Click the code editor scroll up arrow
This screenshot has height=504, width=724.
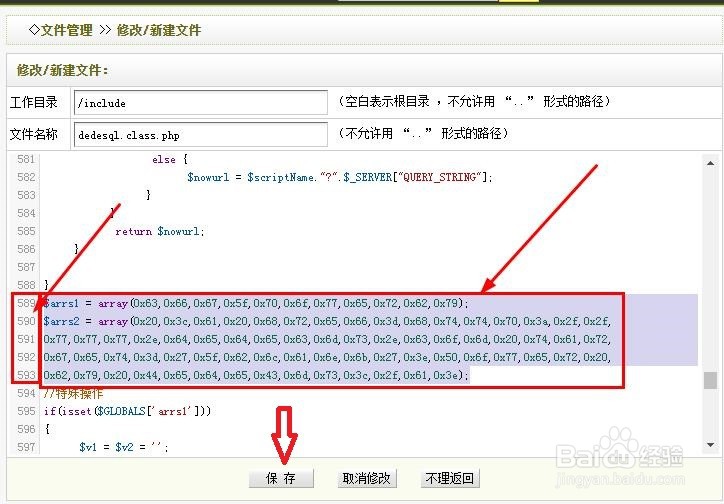click(x=711, y=163)
